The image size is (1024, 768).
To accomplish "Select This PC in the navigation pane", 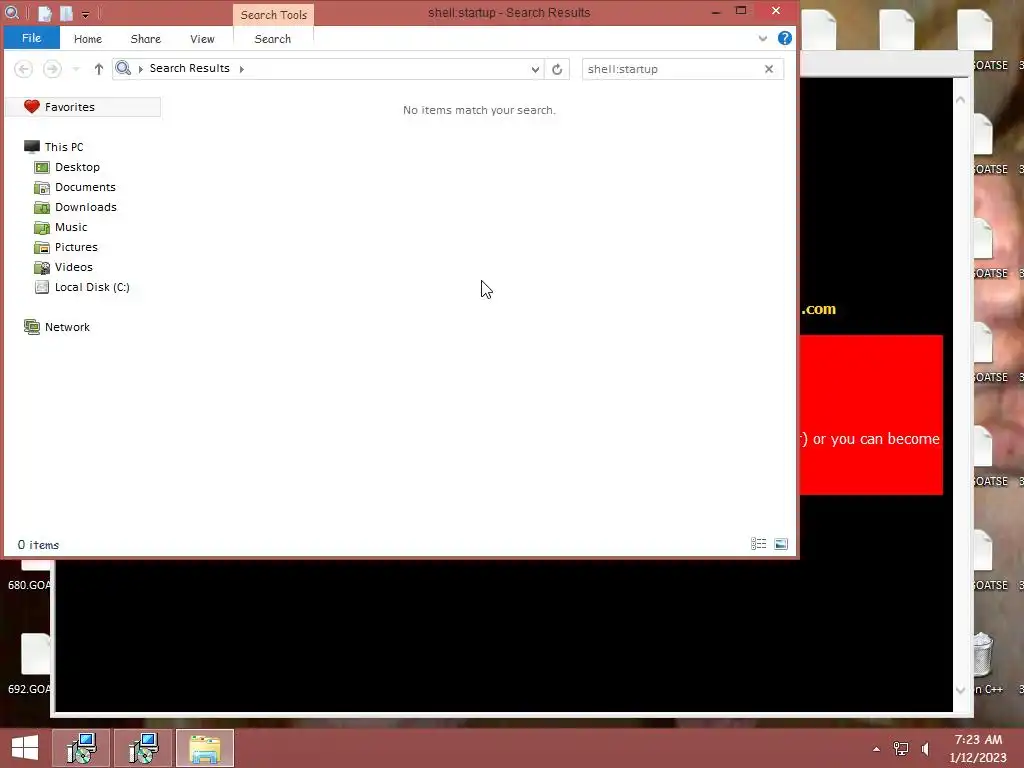I will 64,147.
